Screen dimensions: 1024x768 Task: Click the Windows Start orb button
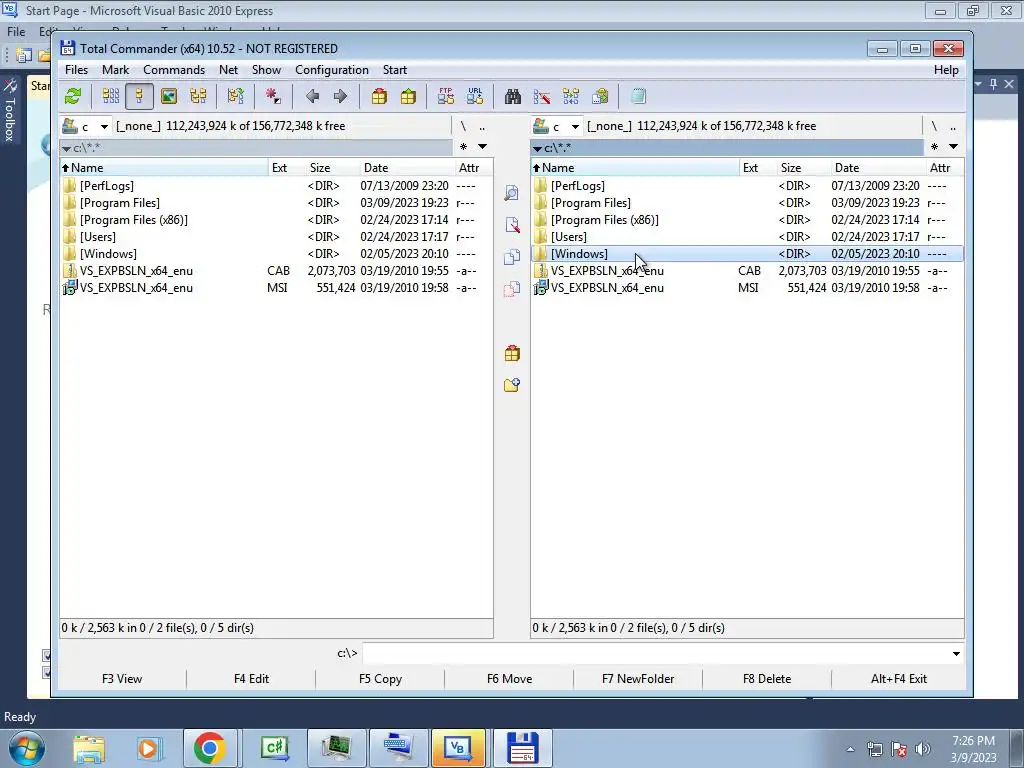pyautogui.click(x=27, y=748)
